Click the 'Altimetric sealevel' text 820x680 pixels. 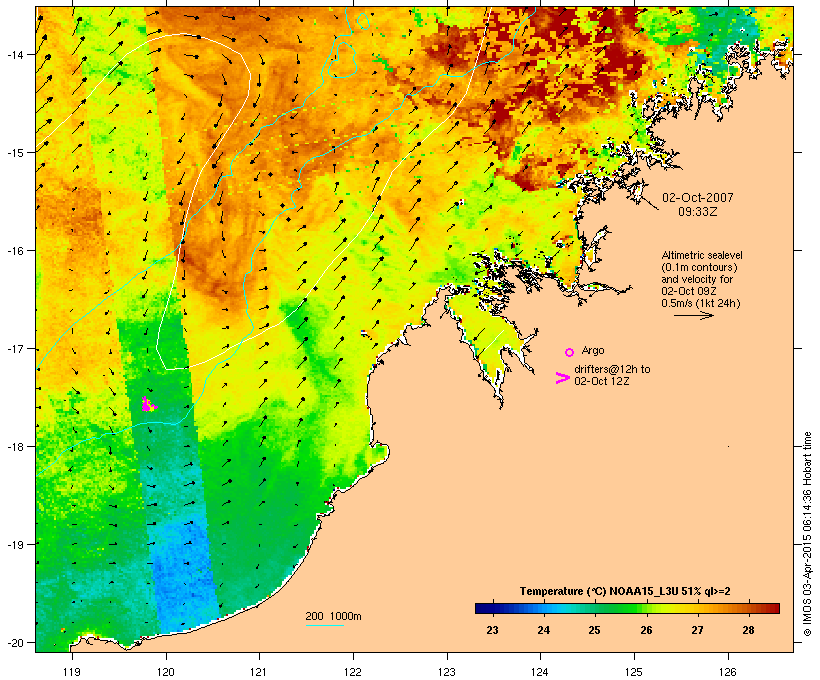[702, 255]
